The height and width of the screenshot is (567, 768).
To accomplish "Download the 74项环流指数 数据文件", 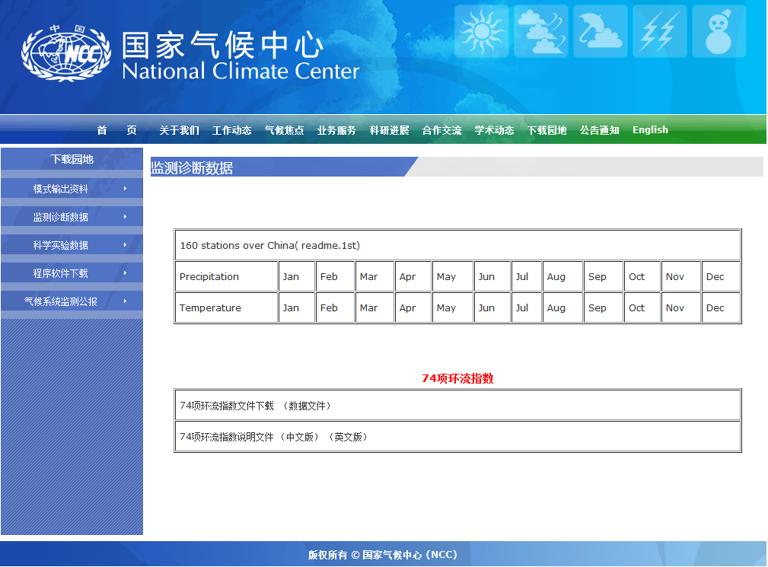I will (x=307, y=406).
